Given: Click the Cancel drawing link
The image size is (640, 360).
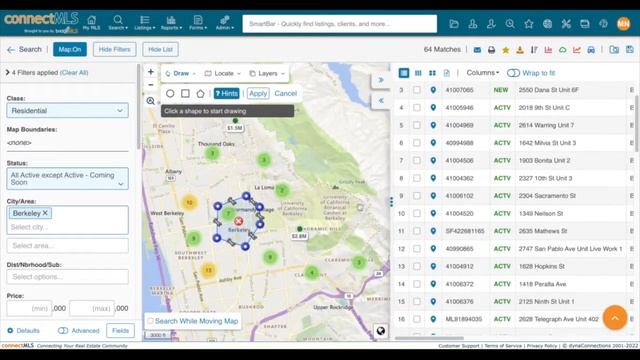Looking at the screenshot, I should [286, 93].
